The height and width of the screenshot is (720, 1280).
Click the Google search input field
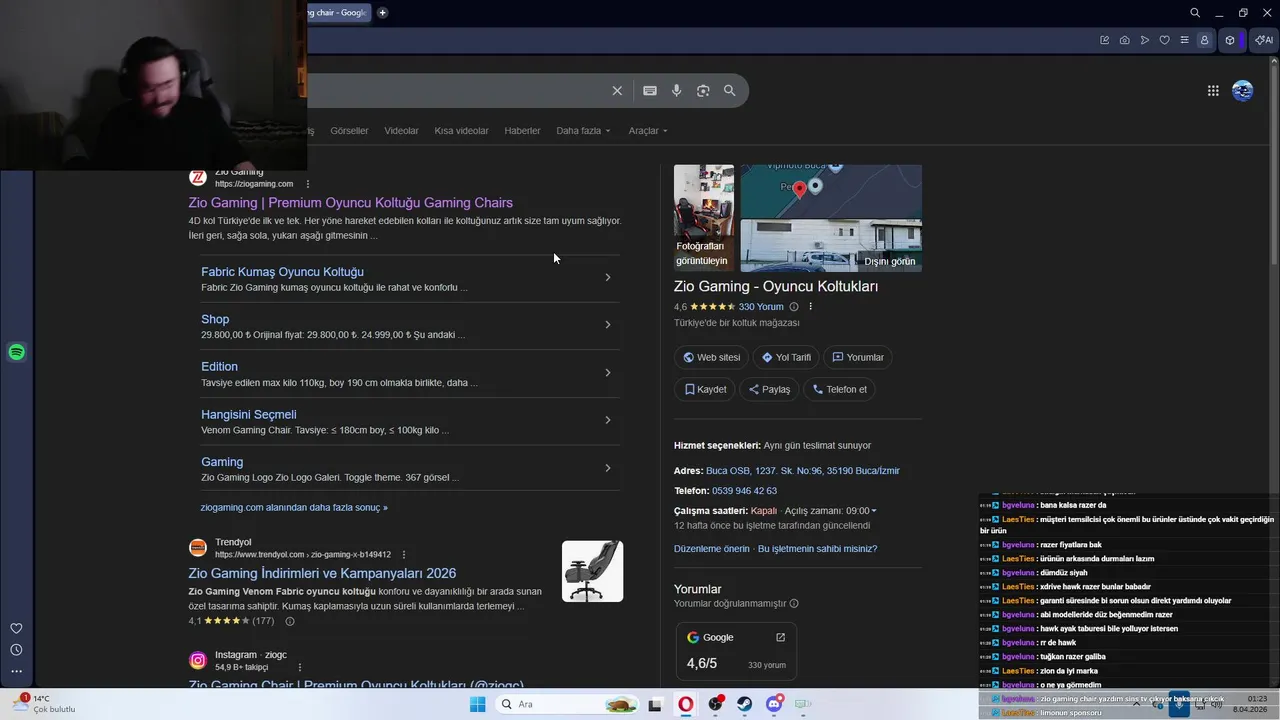pos(455,91)
